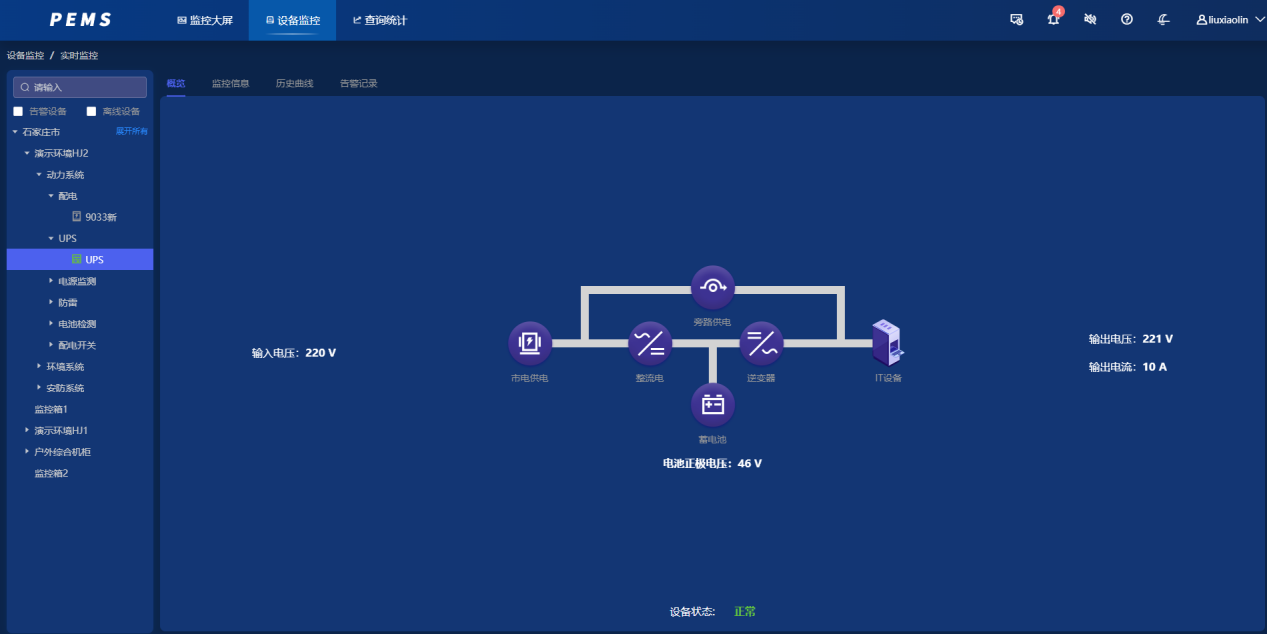
Task: Toggle the night mode moon icon
Action: click(x=1164, y=20)
